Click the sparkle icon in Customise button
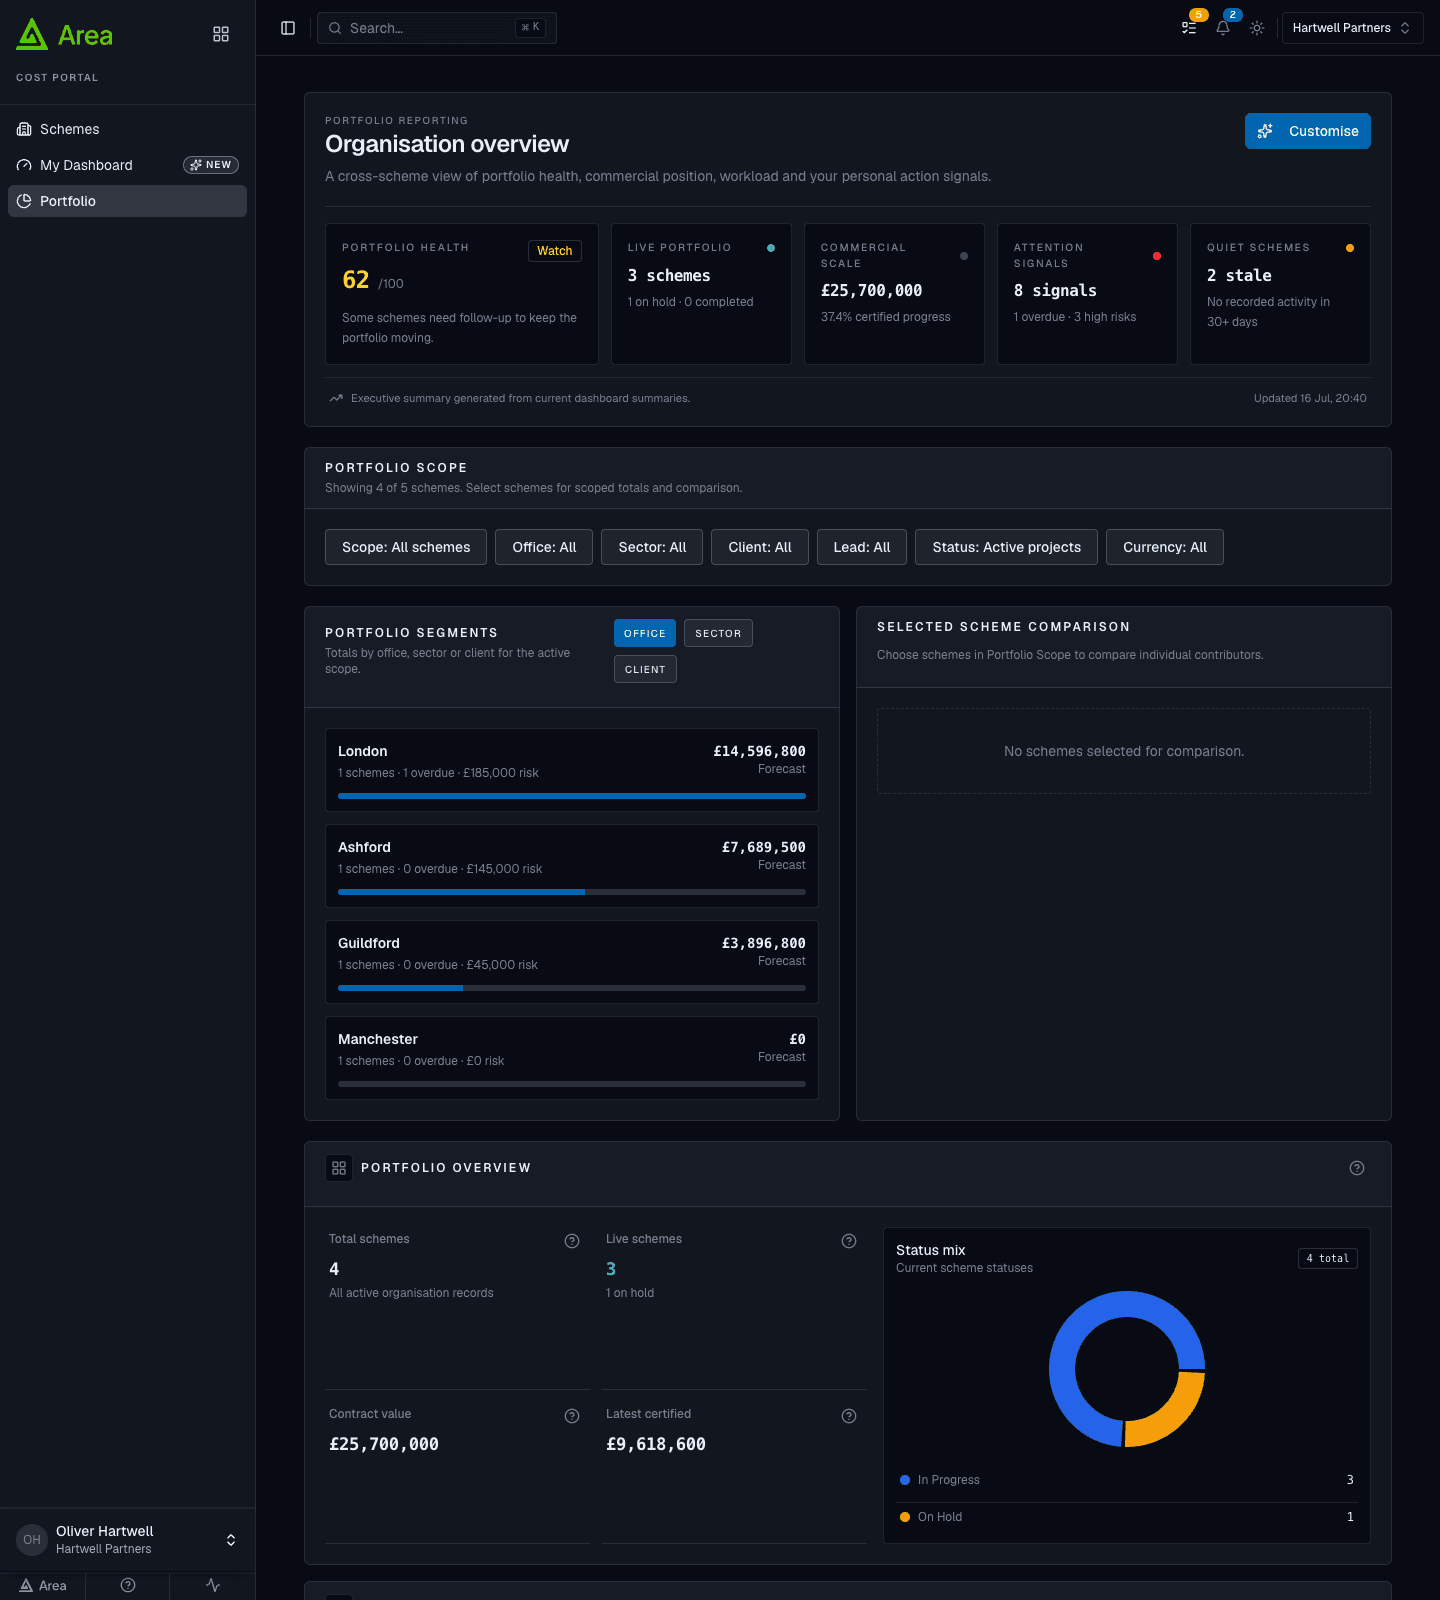The image size is (1440, 1600). point(1265,131)
